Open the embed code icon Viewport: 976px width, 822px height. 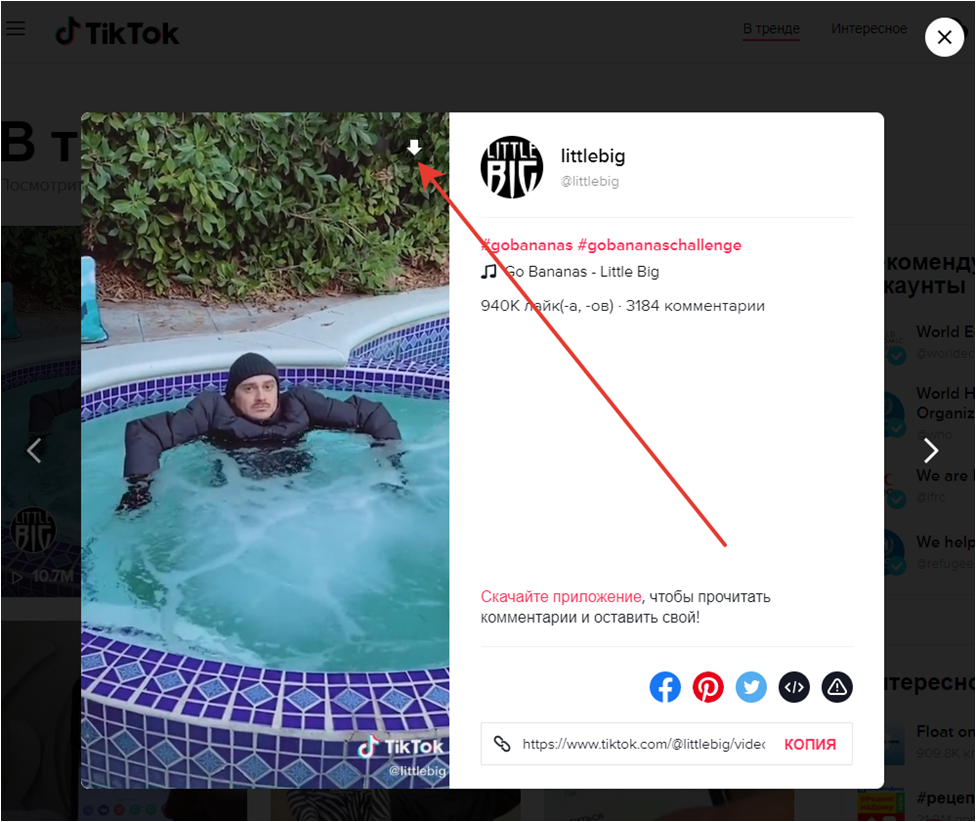pyautogui.click(x=794, y=687)
